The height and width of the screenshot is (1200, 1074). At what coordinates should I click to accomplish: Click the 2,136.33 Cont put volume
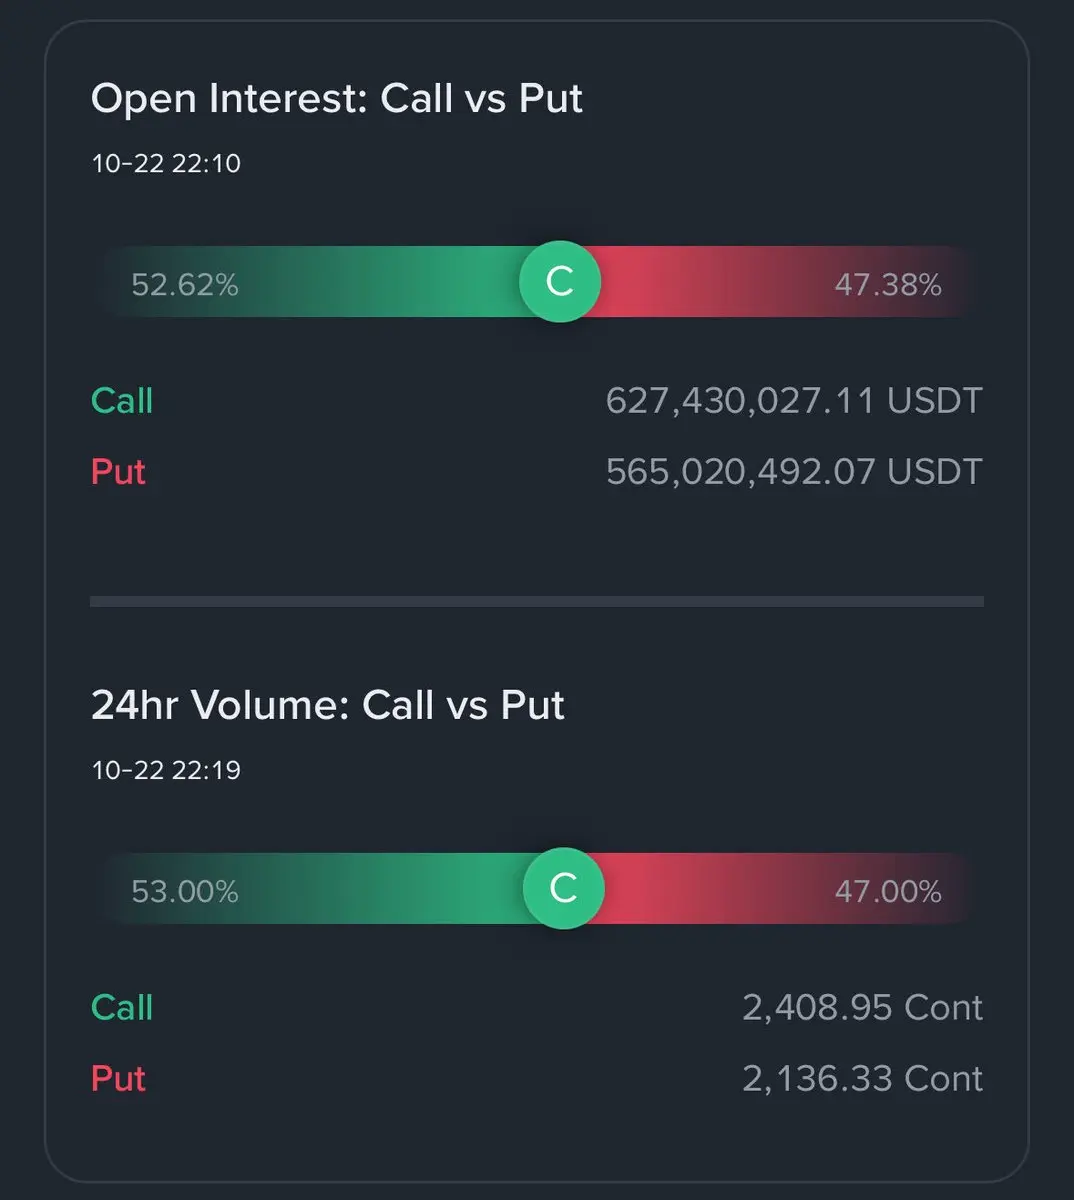[862, 1078]
